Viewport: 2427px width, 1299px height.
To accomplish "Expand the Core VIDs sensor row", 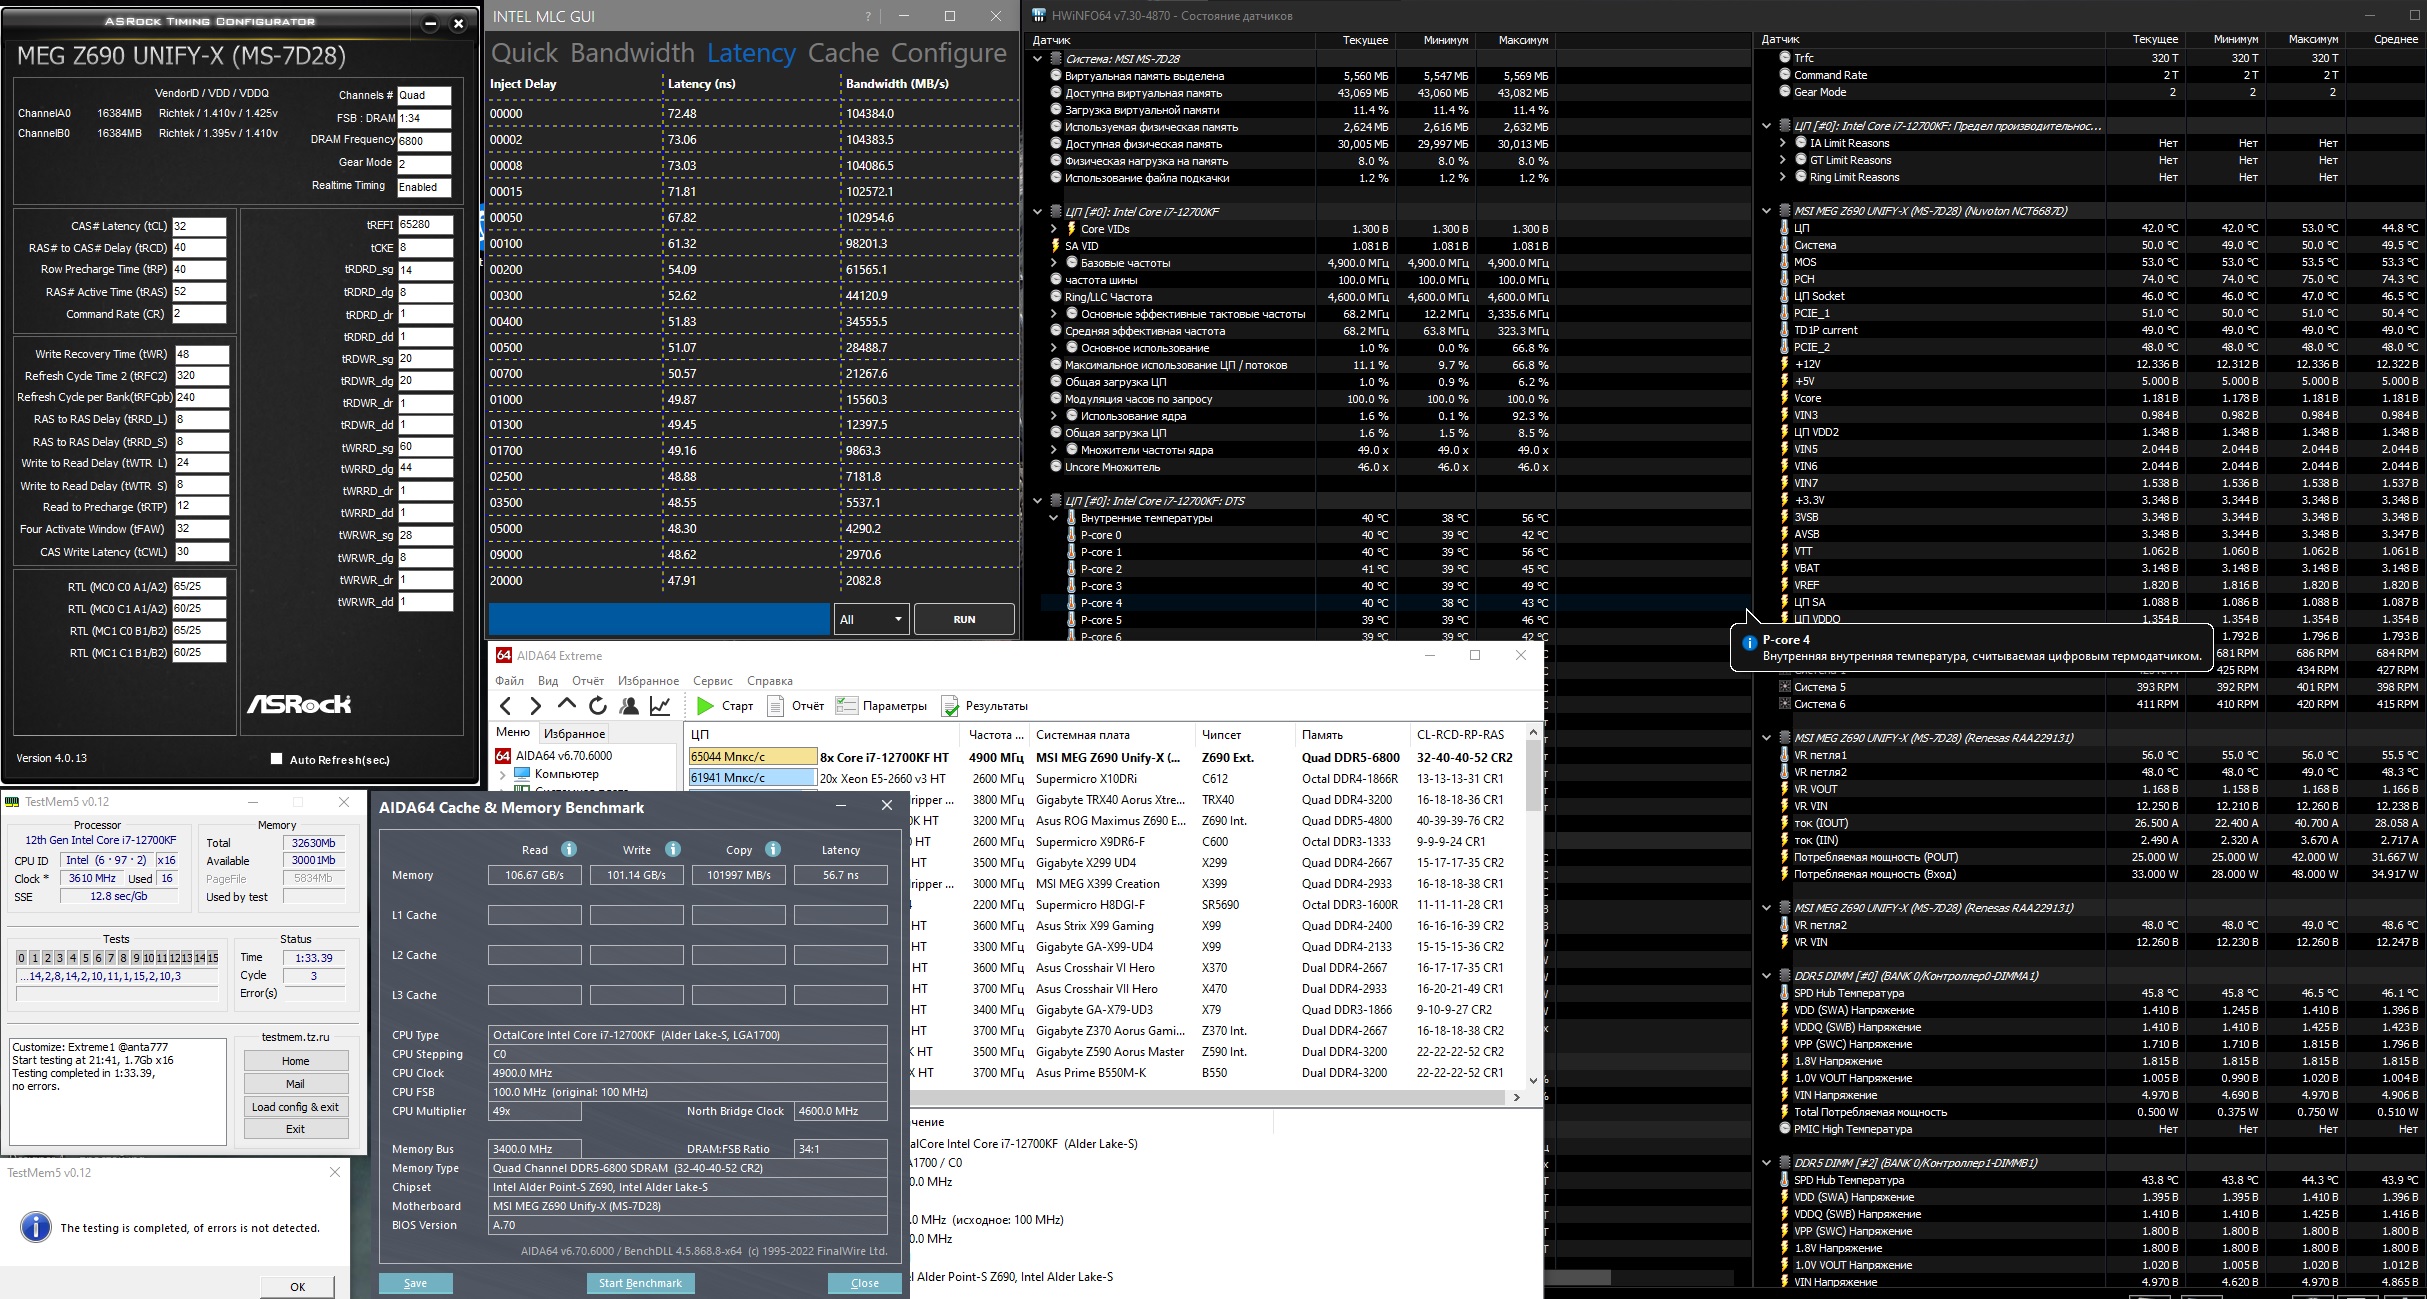I will 1053,229.
